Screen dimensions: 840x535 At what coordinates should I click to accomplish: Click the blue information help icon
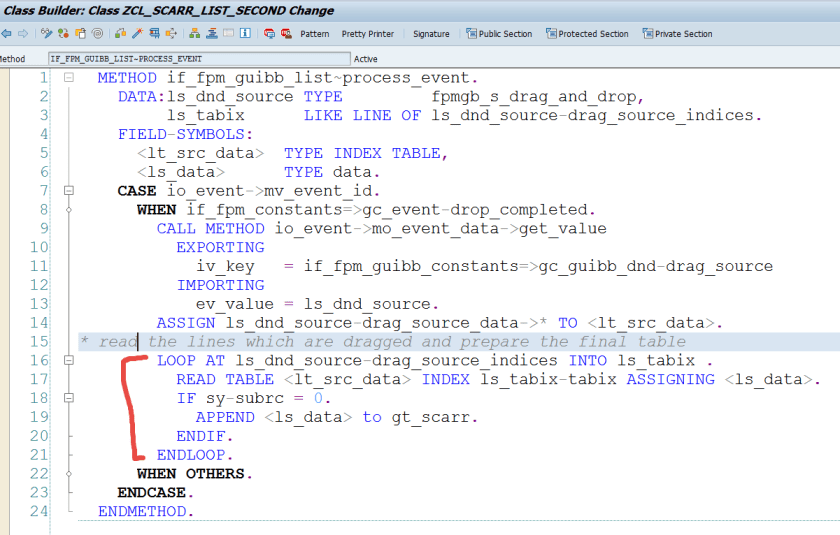click(x=247, y=34)
